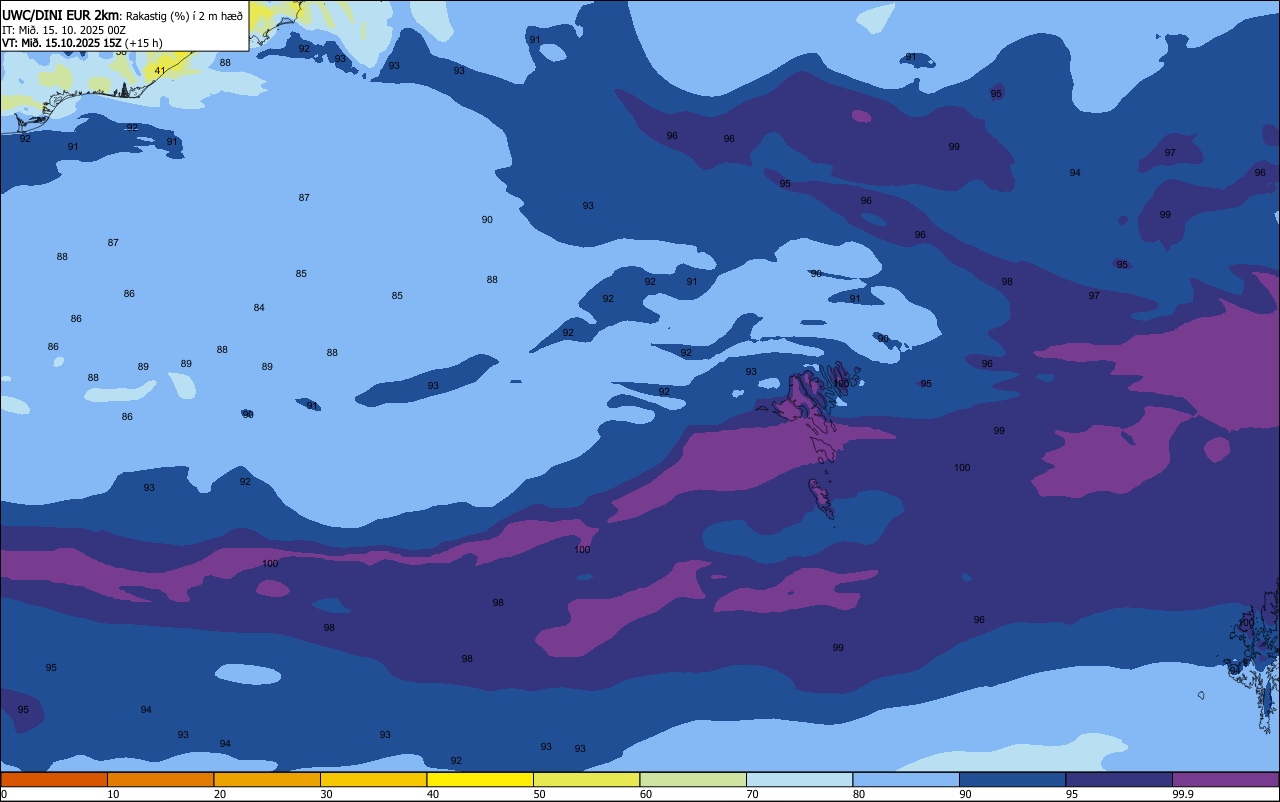Click the legend tick label "70"

click(x=753, y=794)
